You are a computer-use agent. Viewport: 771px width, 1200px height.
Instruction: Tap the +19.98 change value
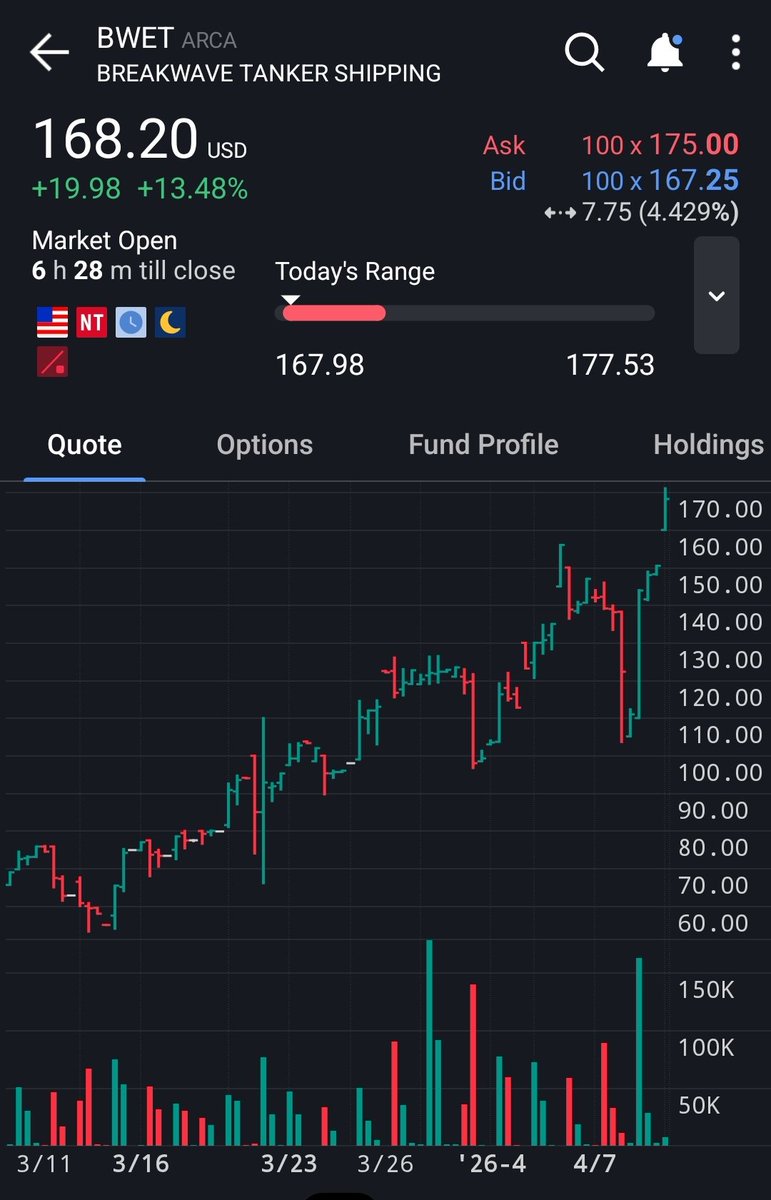pyautogui.click(x=77, y=189)
